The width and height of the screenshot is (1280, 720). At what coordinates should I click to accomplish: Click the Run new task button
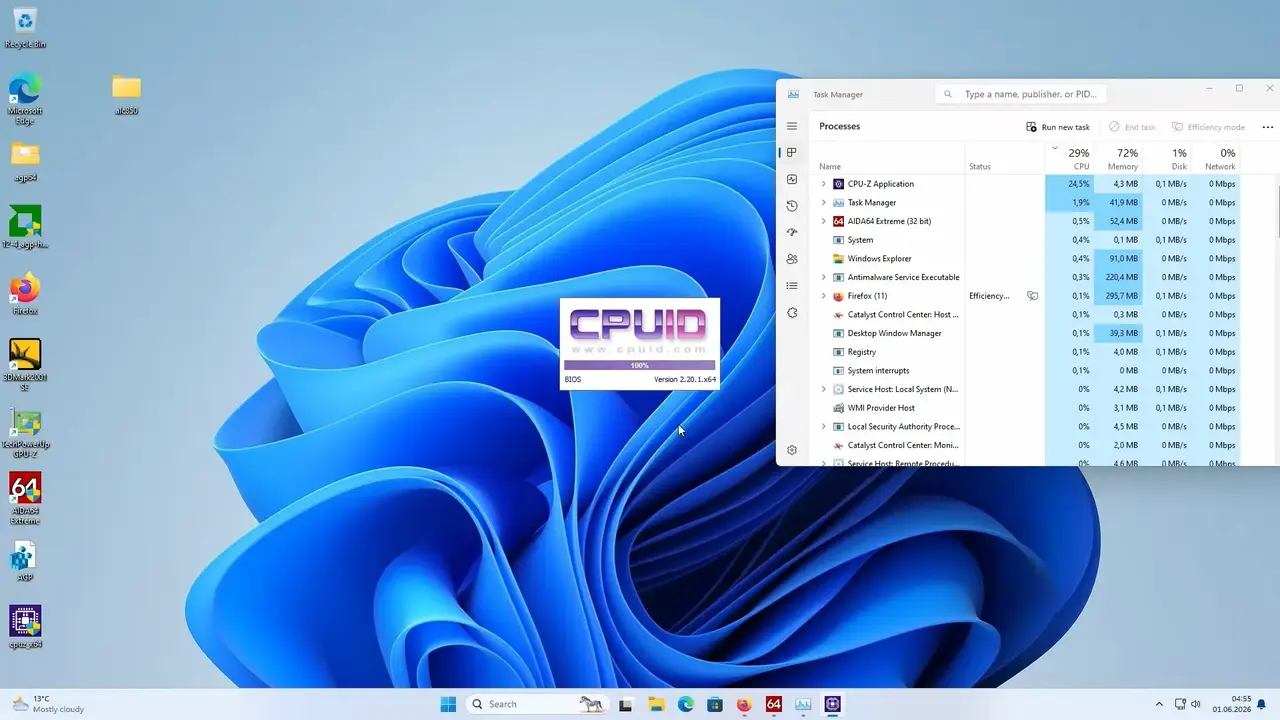pyautogui.click(x=1058, y=127)
